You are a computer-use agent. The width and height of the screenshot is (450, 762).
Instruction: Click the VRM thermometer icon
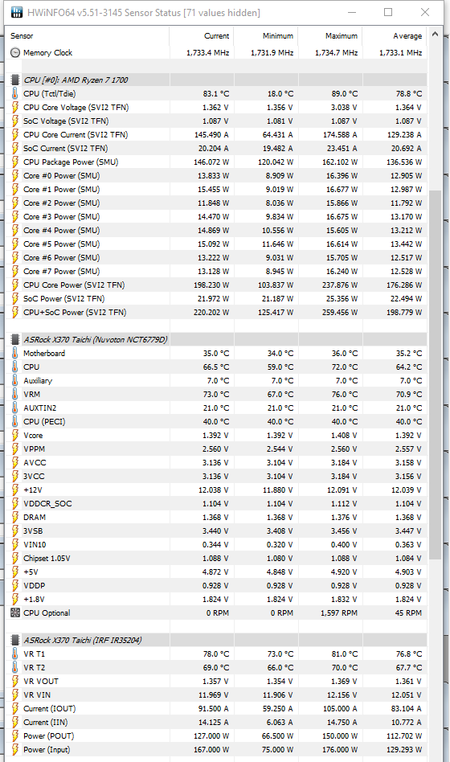(x=16, y=394)
